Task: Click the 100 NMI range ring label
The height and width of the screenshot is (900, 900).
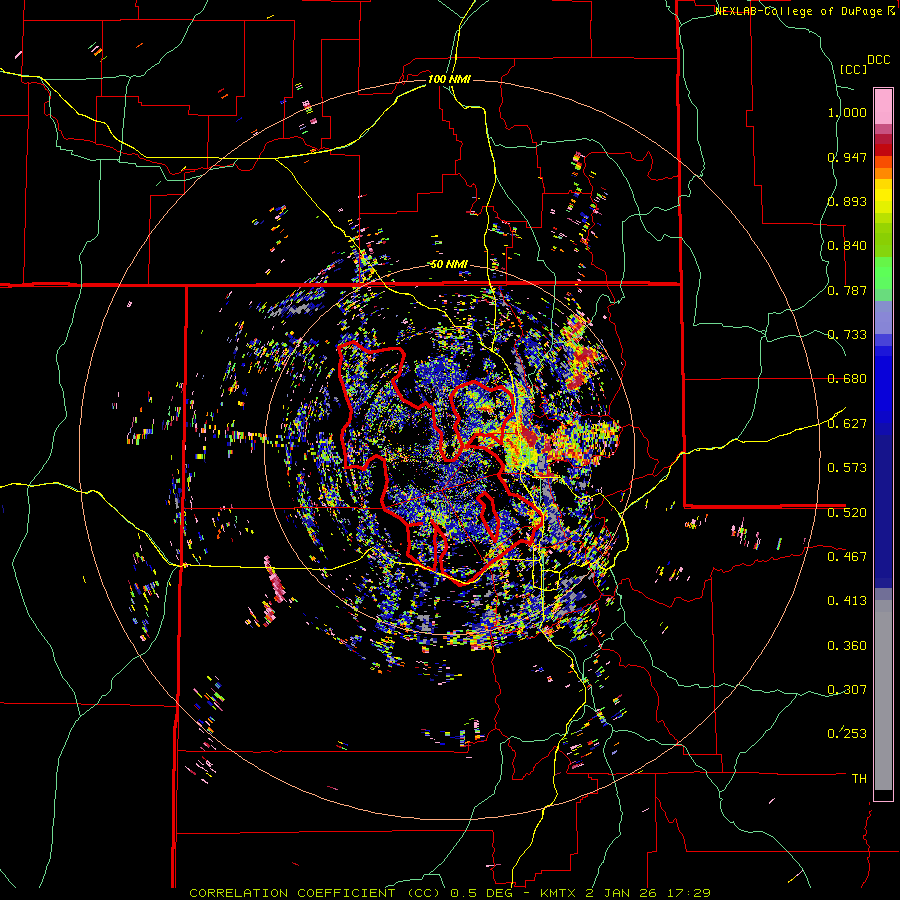Action: point(449,79)
